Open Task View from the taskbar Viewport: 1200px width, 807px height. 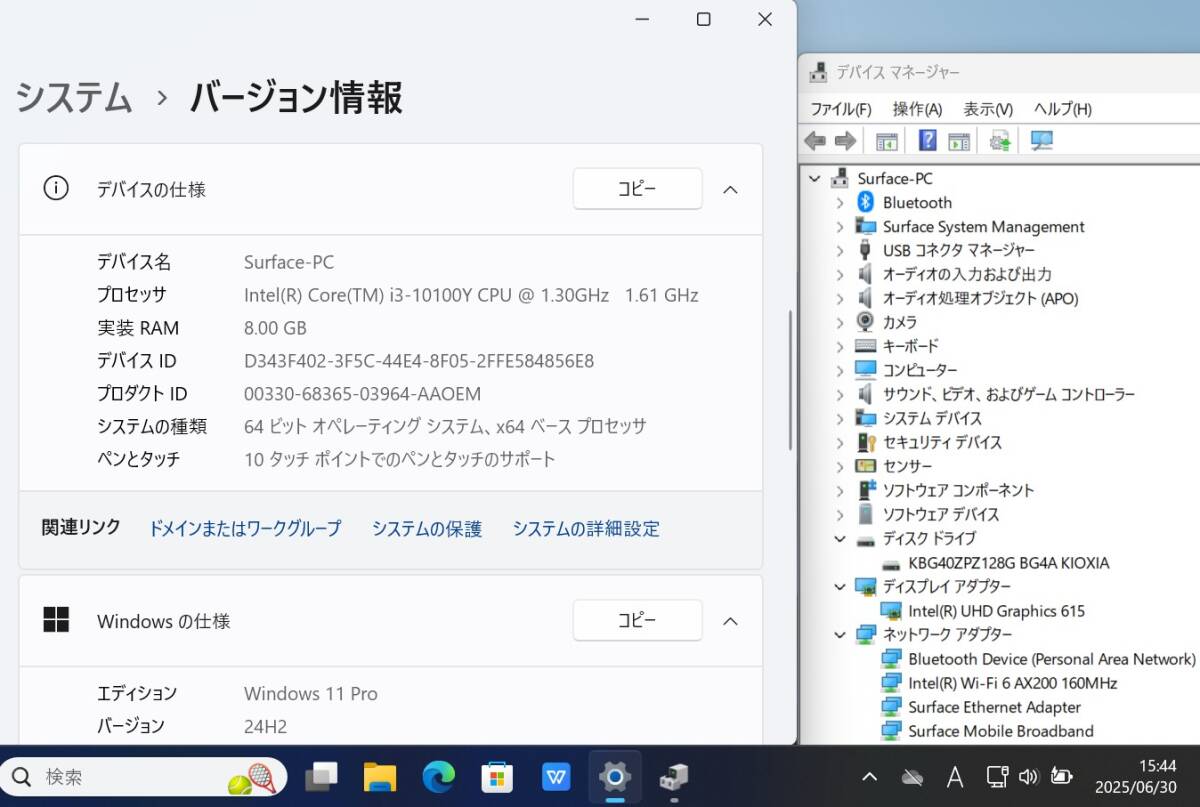coord(321,776)
